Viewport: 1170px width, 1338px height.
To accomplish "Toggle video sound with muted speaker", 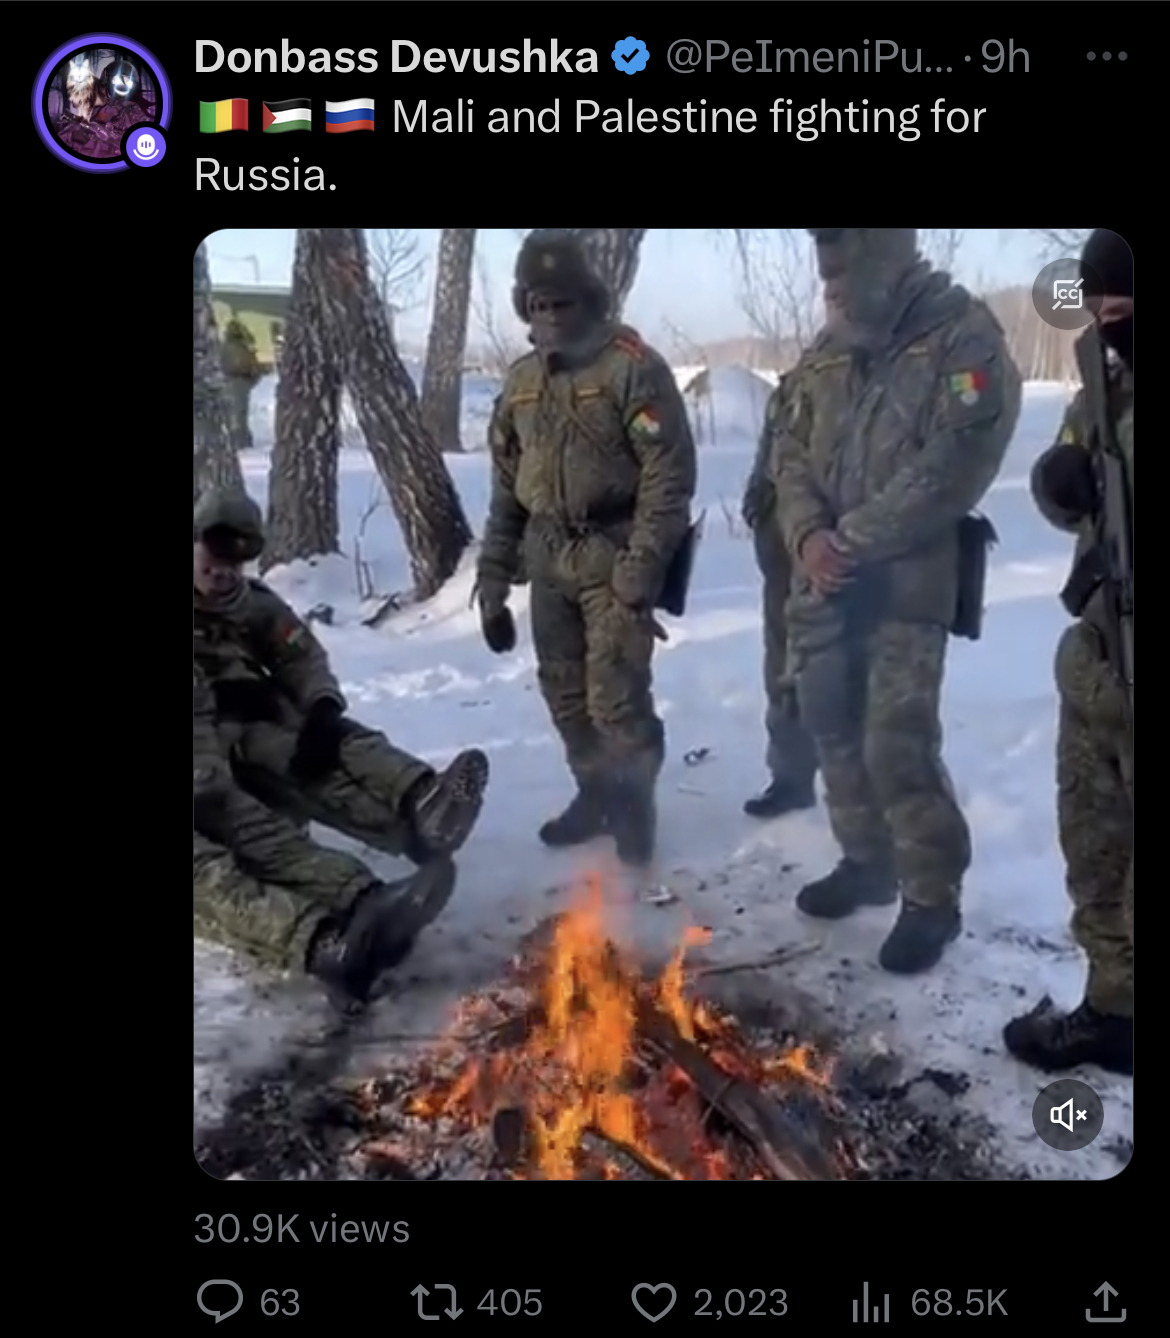I will pyautogui.click(x=1068, y=1114).
